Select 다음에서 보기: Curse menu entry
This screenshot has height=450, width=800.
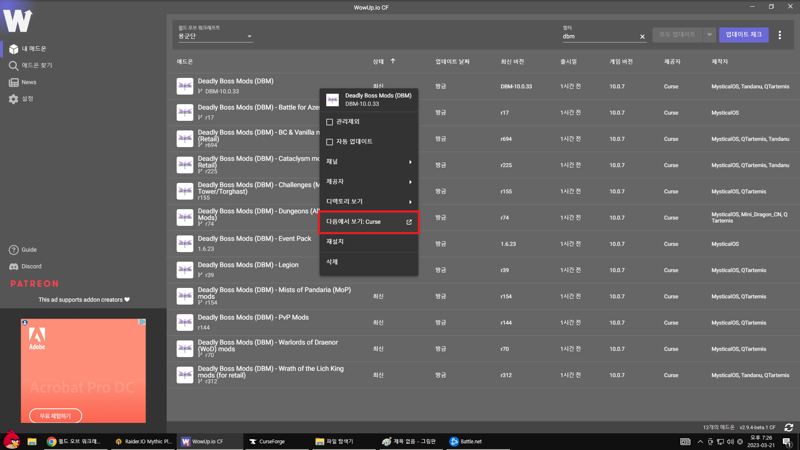pos(368,222)
